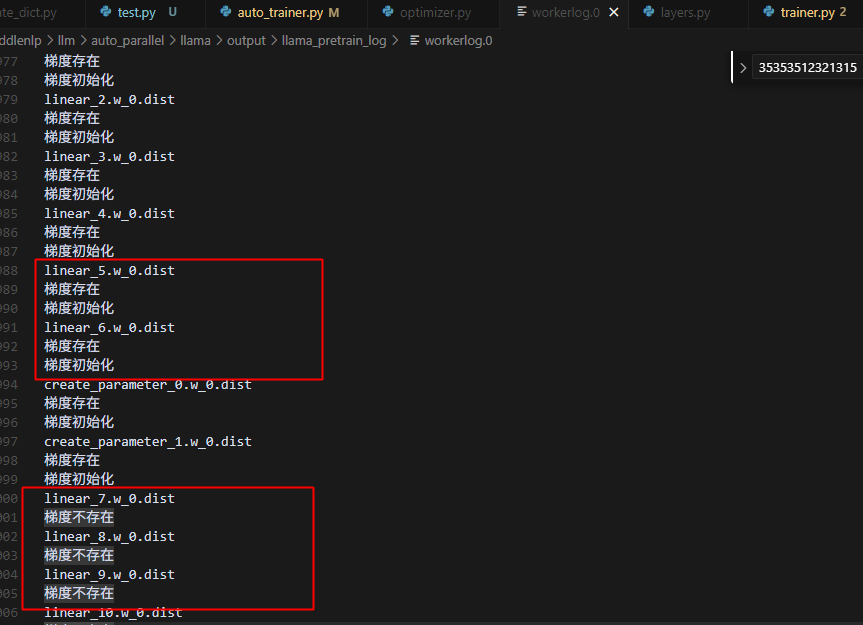Place cursor on linear_5.w_0.dist line

click(109, 270)
